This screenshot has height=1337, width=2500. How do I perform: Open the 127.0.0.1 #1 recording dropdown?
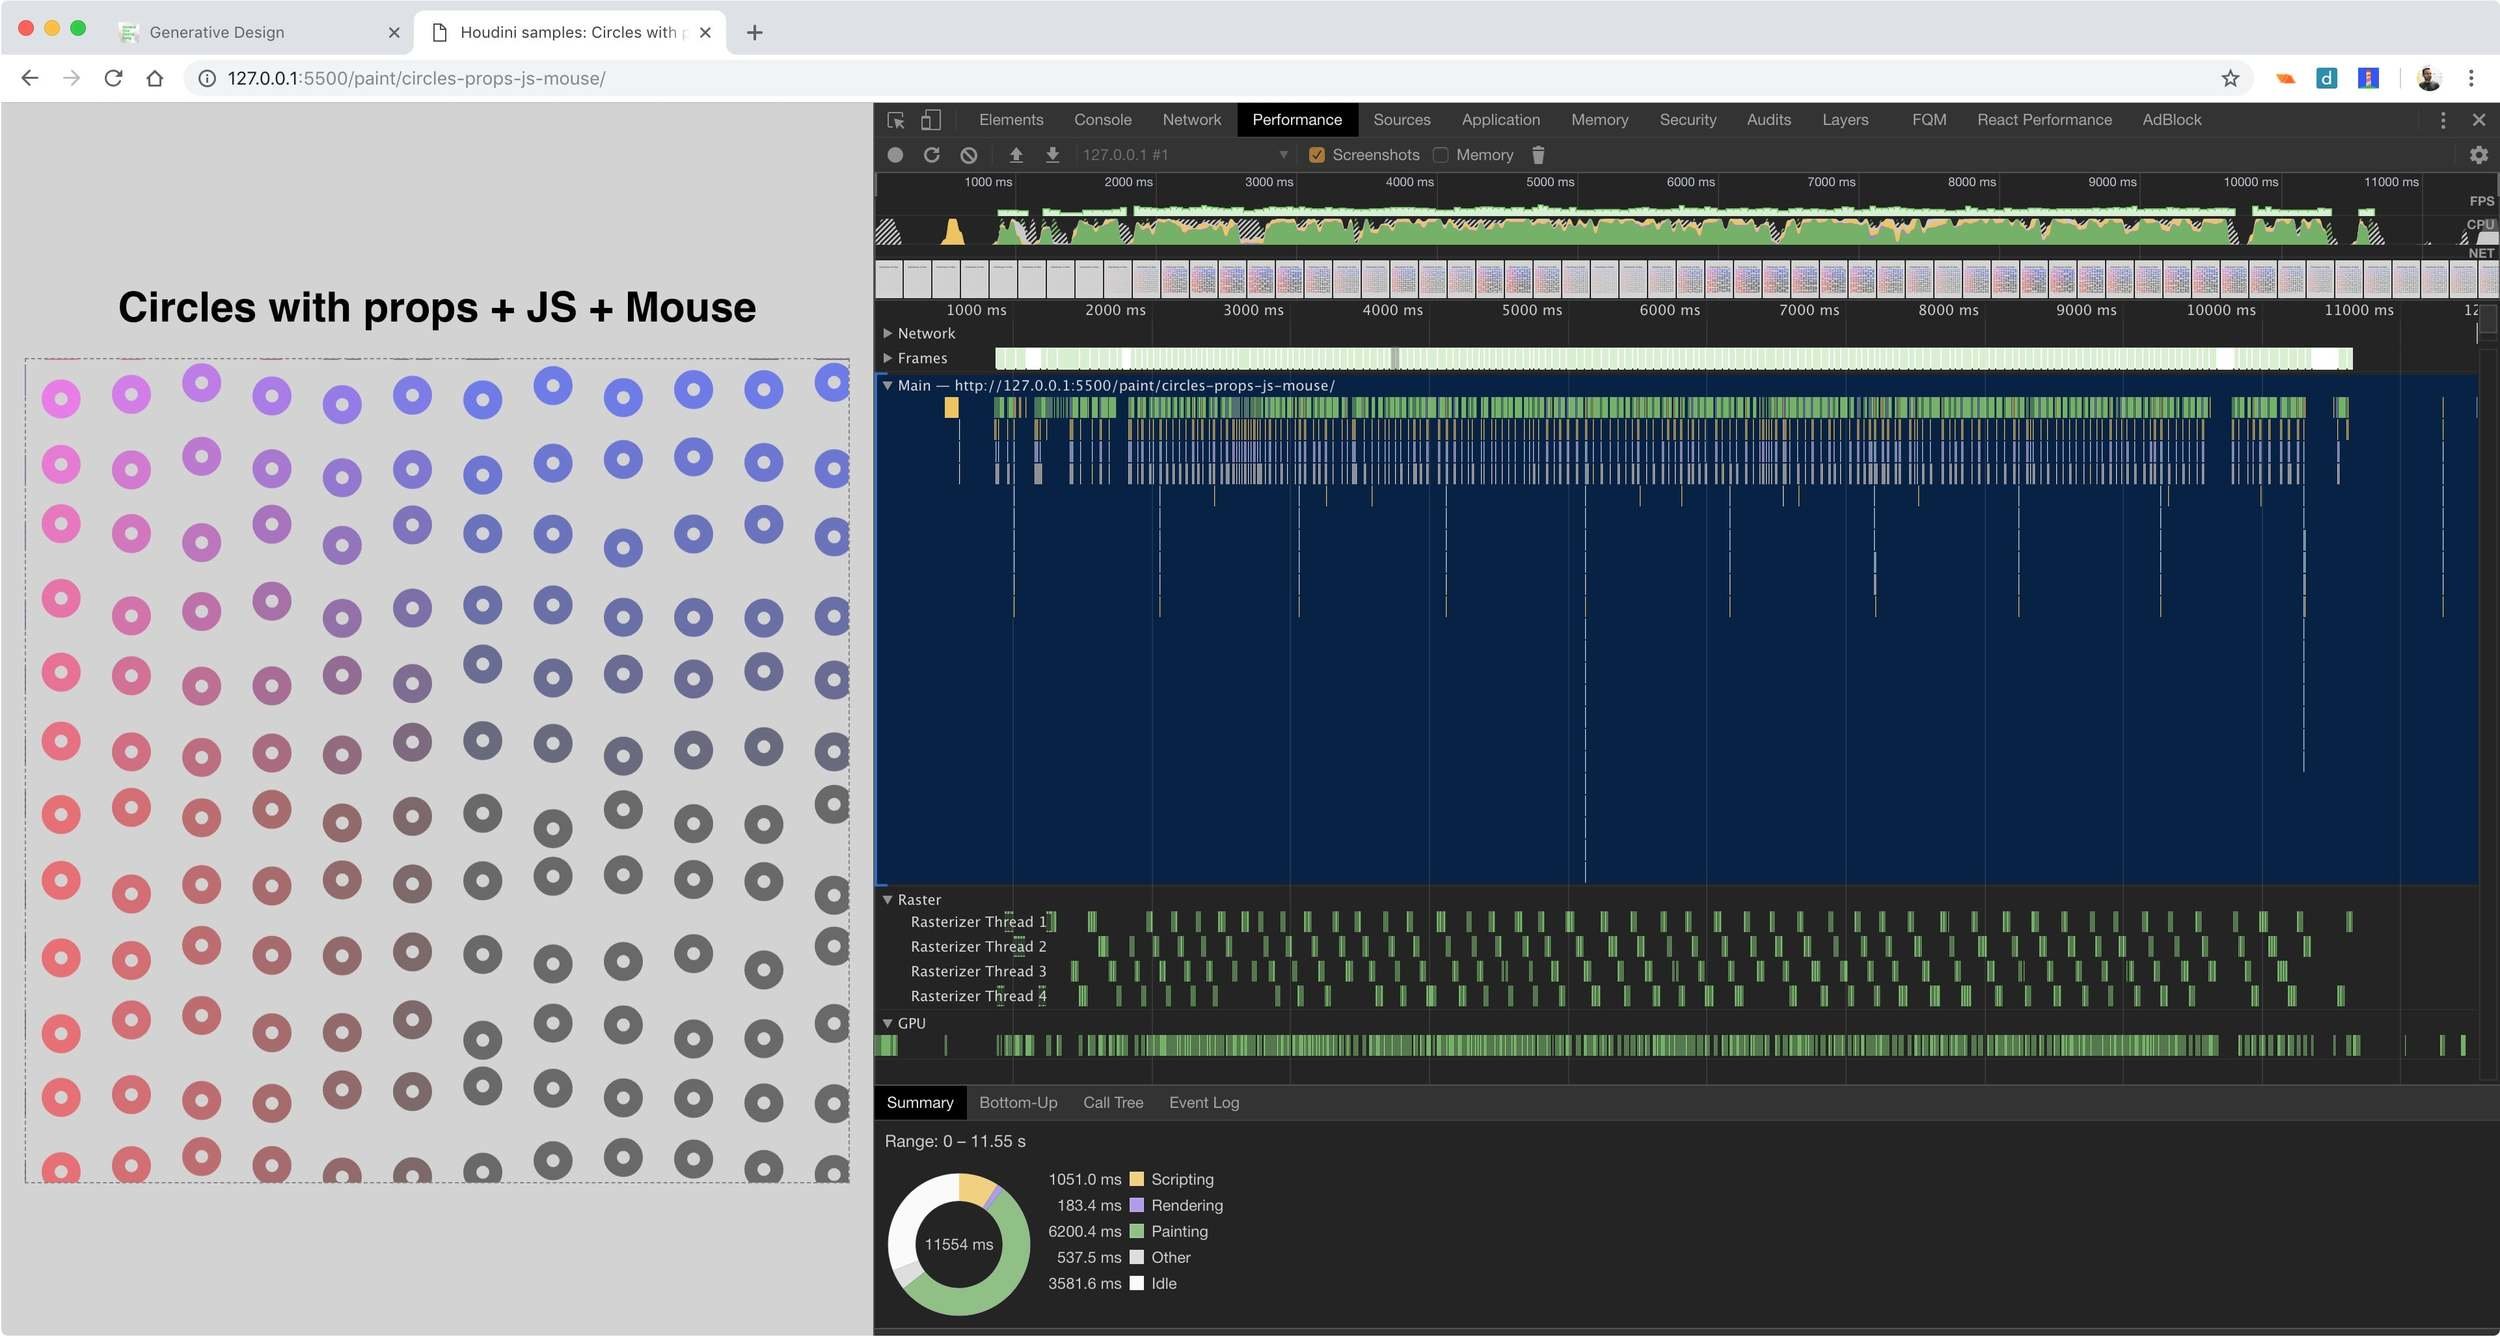tap(1184, 155)
